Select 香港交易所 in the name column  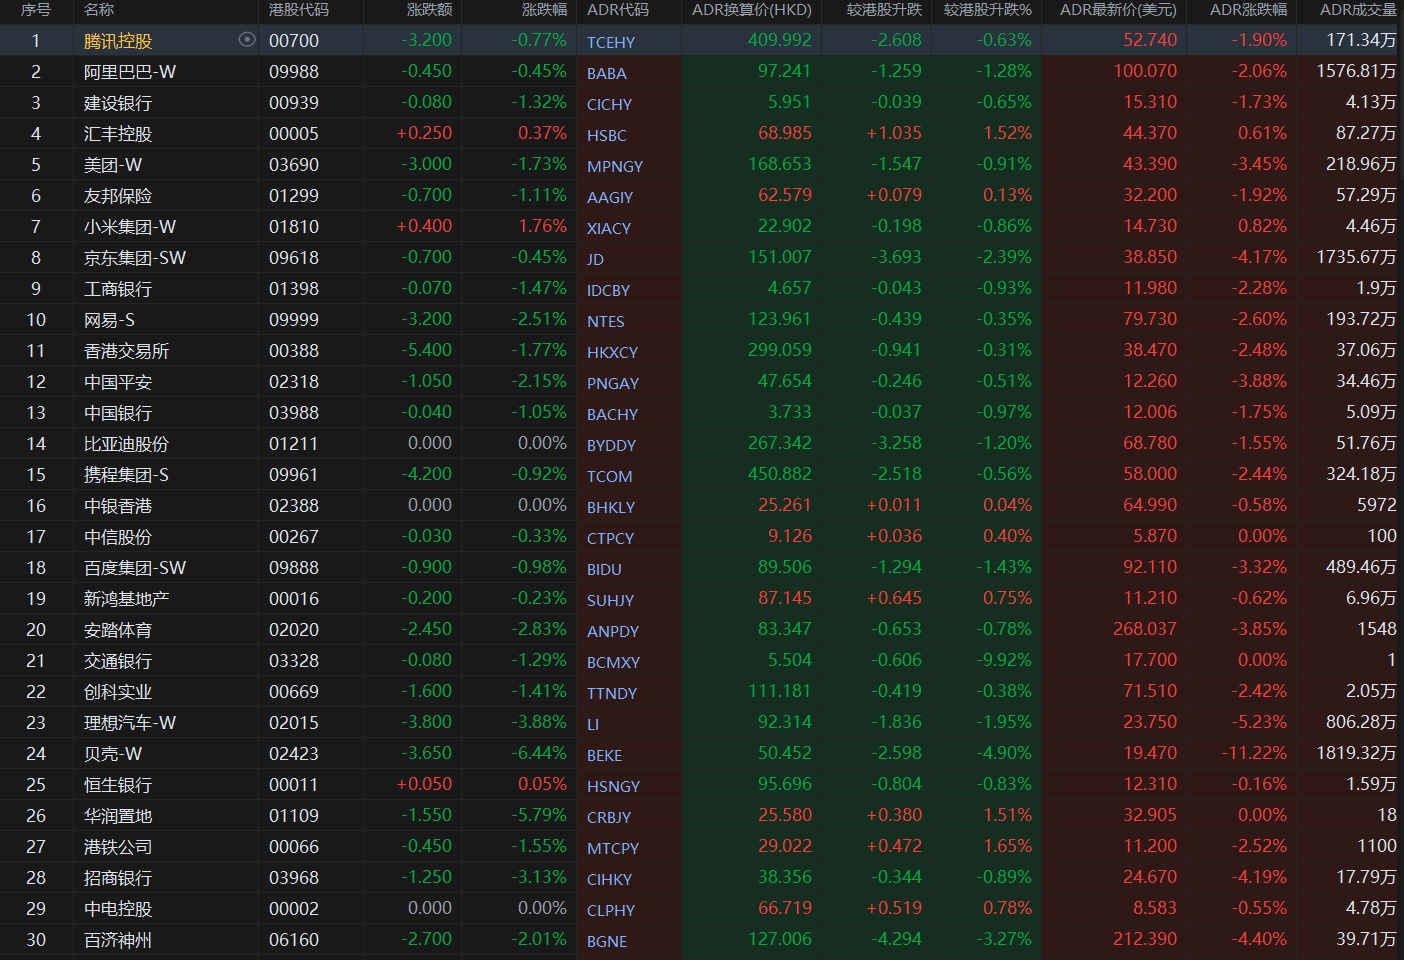tap(126, 351)
